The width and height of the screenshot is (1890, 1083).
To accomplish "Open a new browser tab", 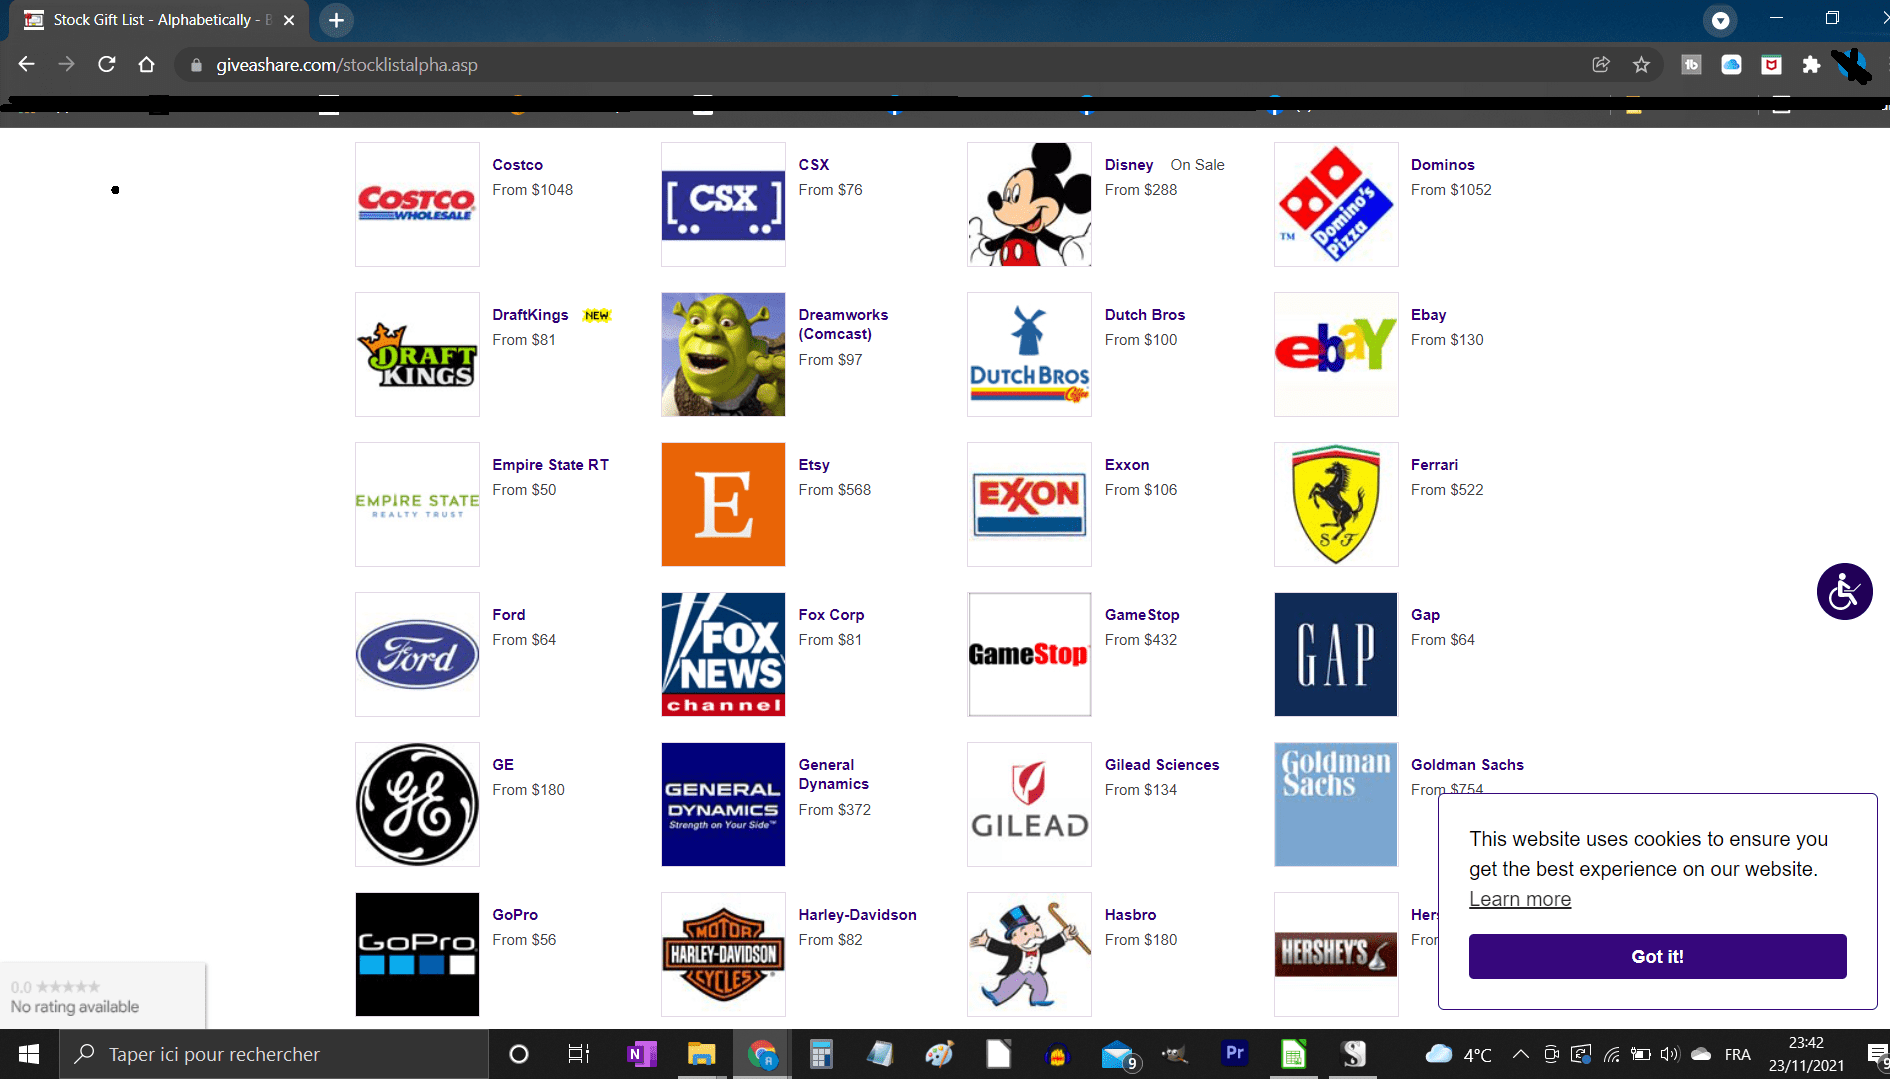I will (x=337, y=20).
